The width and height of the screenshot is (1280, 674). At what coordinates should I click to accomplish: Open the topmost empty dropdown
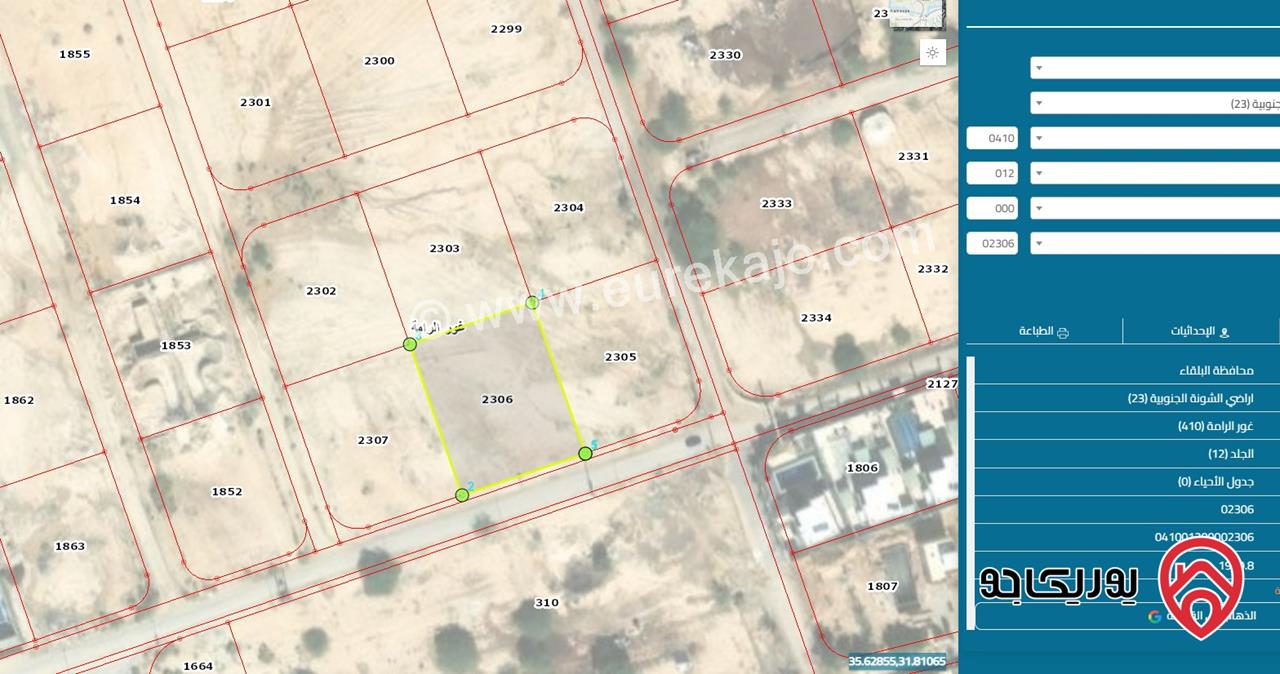click(1155, 68)
